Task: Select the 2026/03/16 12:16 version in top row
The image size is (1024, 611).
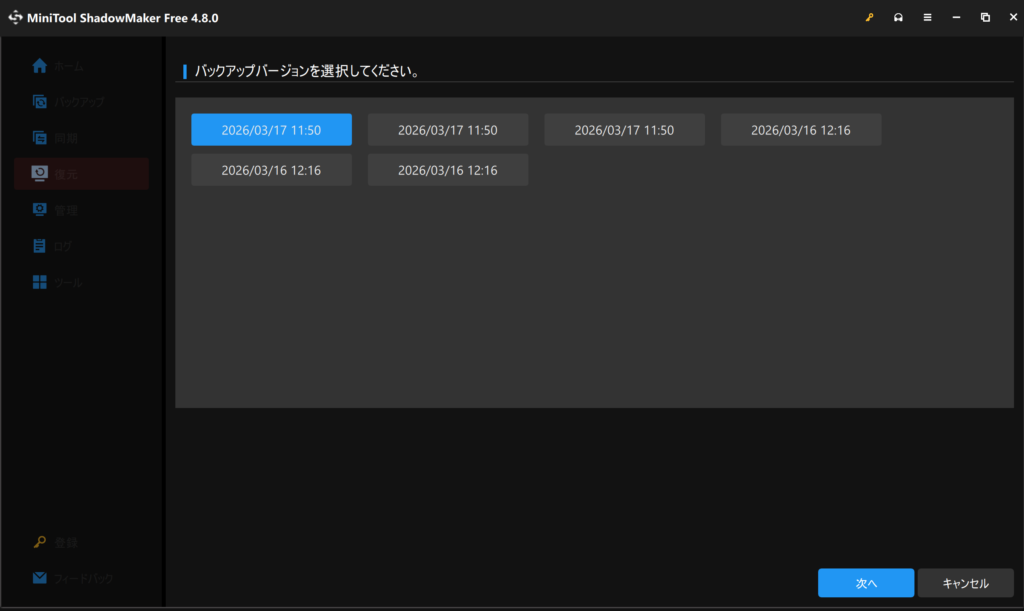Action: (x=800, y=130)
